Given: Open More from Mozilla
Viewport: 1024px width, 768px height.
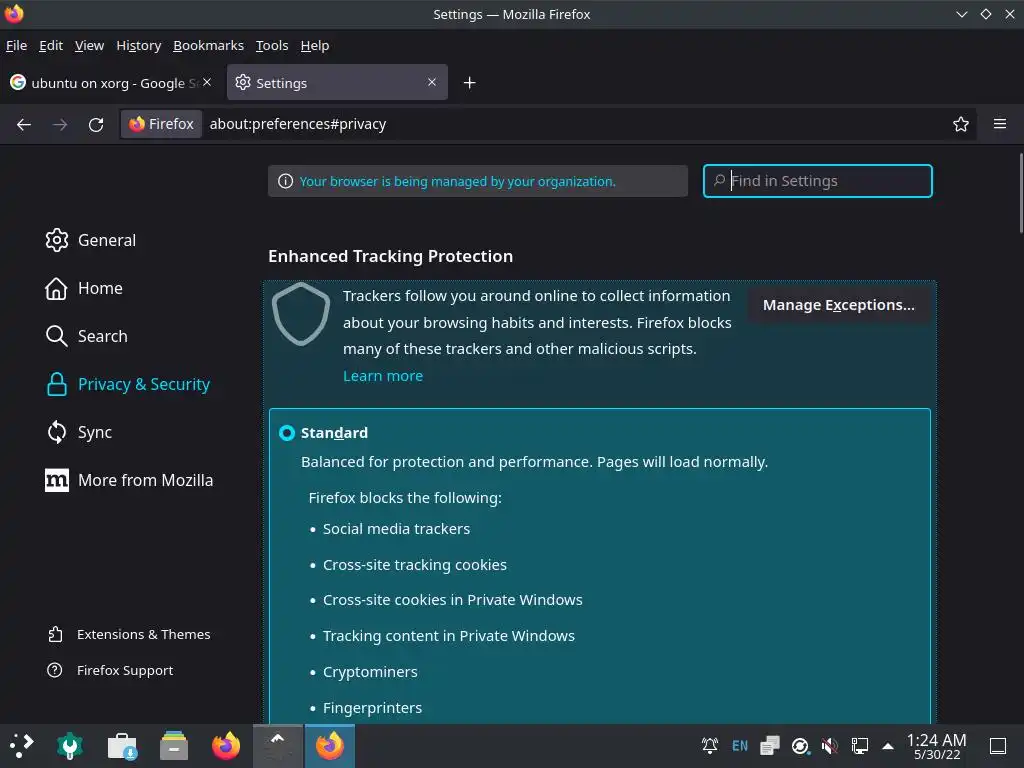Looking at the screenshot, I should 129,480.
